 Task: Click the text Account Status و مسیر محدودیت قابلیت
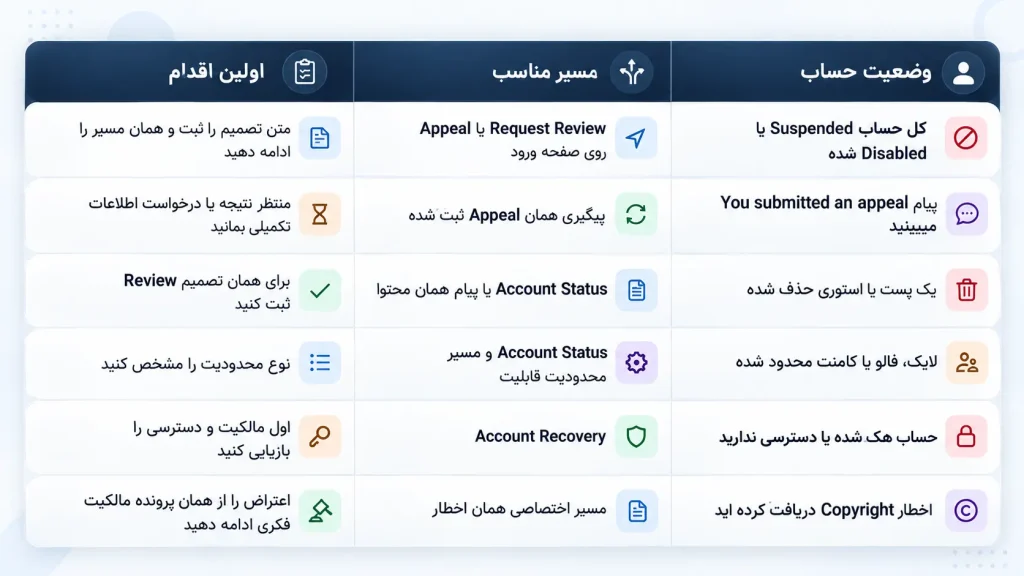(528, 364)
